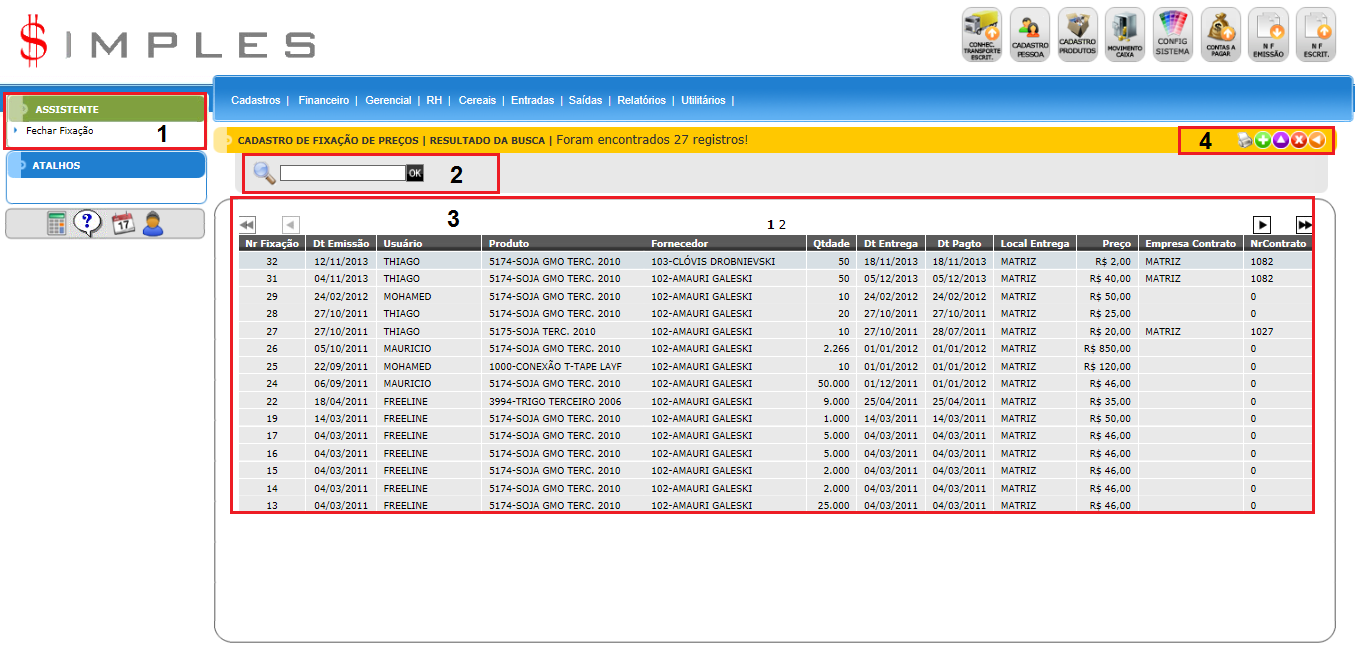Open the calendar icon in sidebar
The height and width of the screenshot is (647, 1355).
(122, 224)
